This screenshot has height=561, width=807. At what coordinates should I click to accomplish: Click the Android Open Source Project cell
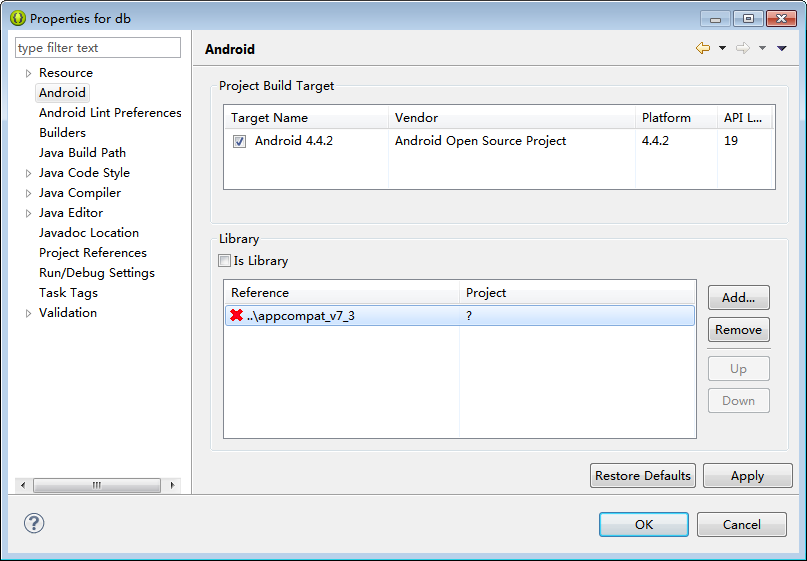click(480, 141)
